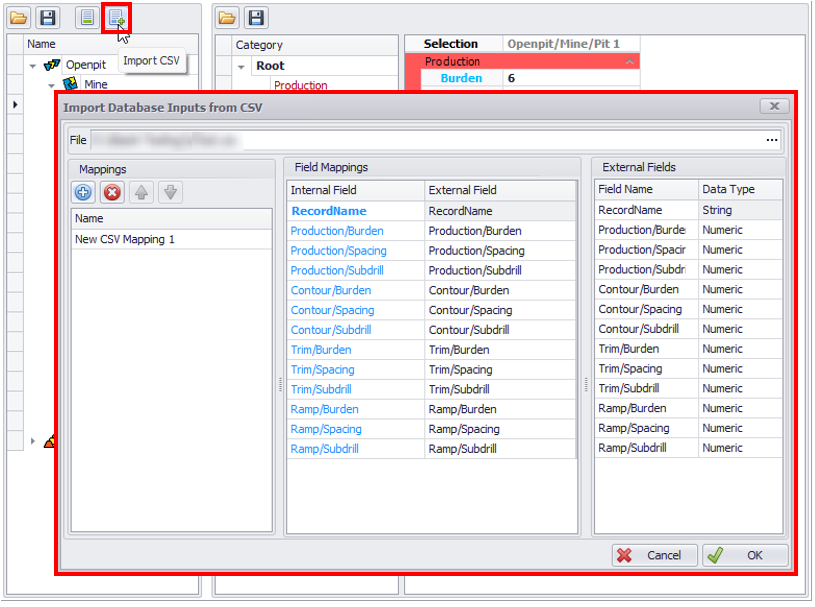Select the New CSV Mapping 1 entry

[x=125, y=240]
